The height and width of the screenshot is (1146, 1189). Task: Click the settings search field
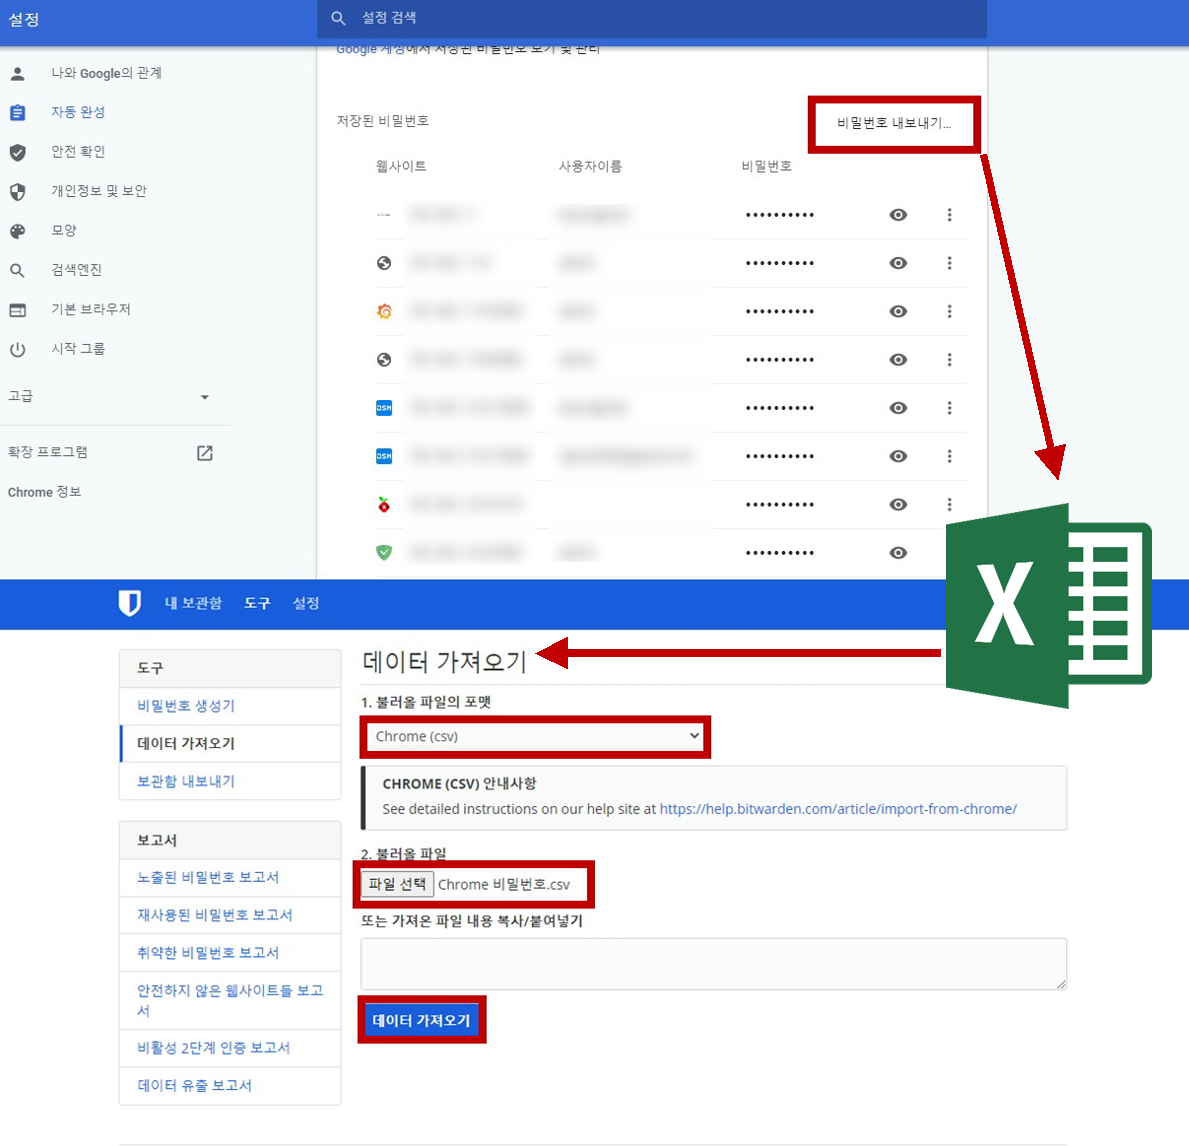[x=652, y=18]
